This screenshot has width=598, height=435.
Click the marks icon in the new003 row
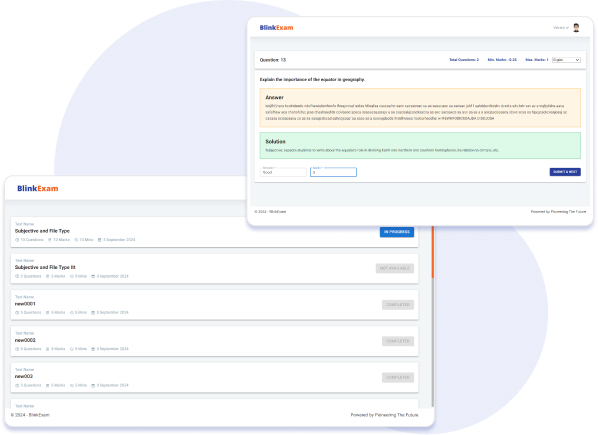point(48,385)
